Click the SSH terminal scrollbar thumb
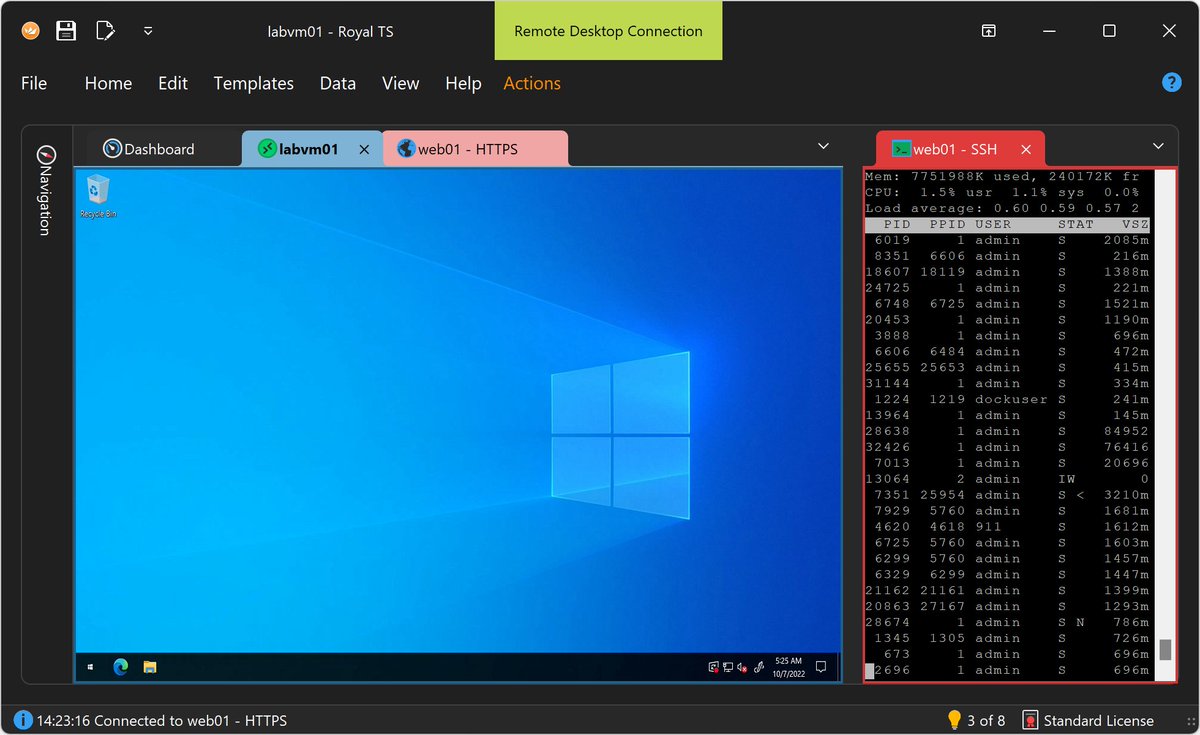Image resolution: width=1200 pixels, height=735 pixels. [x=1165, y=650]
